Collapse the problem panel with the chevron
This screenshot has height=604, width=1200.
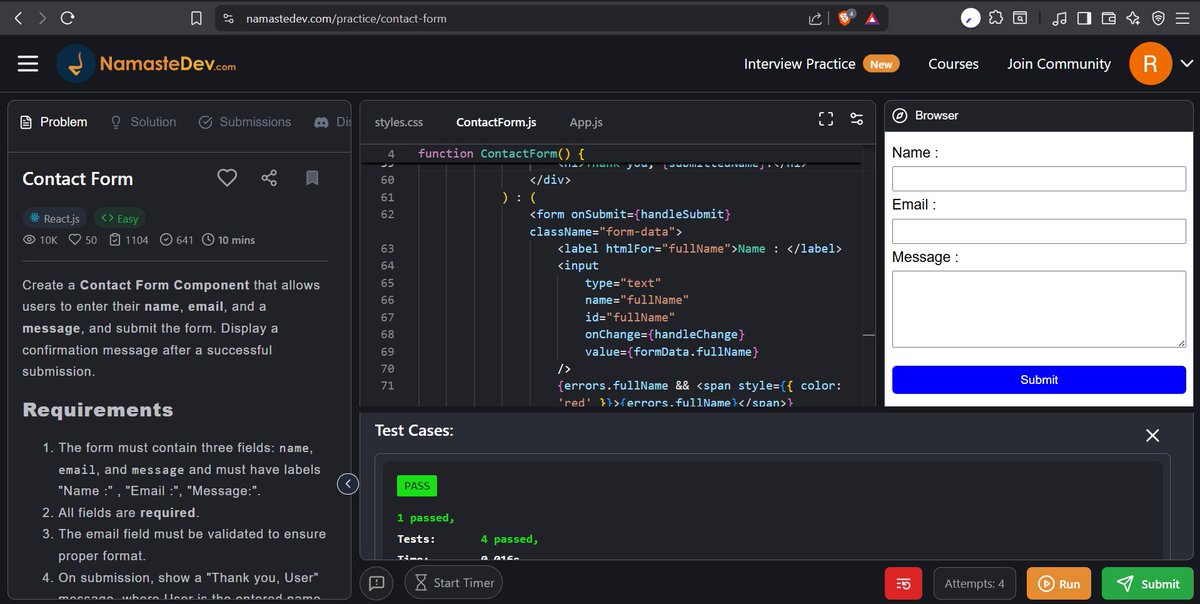click(348, 484)
